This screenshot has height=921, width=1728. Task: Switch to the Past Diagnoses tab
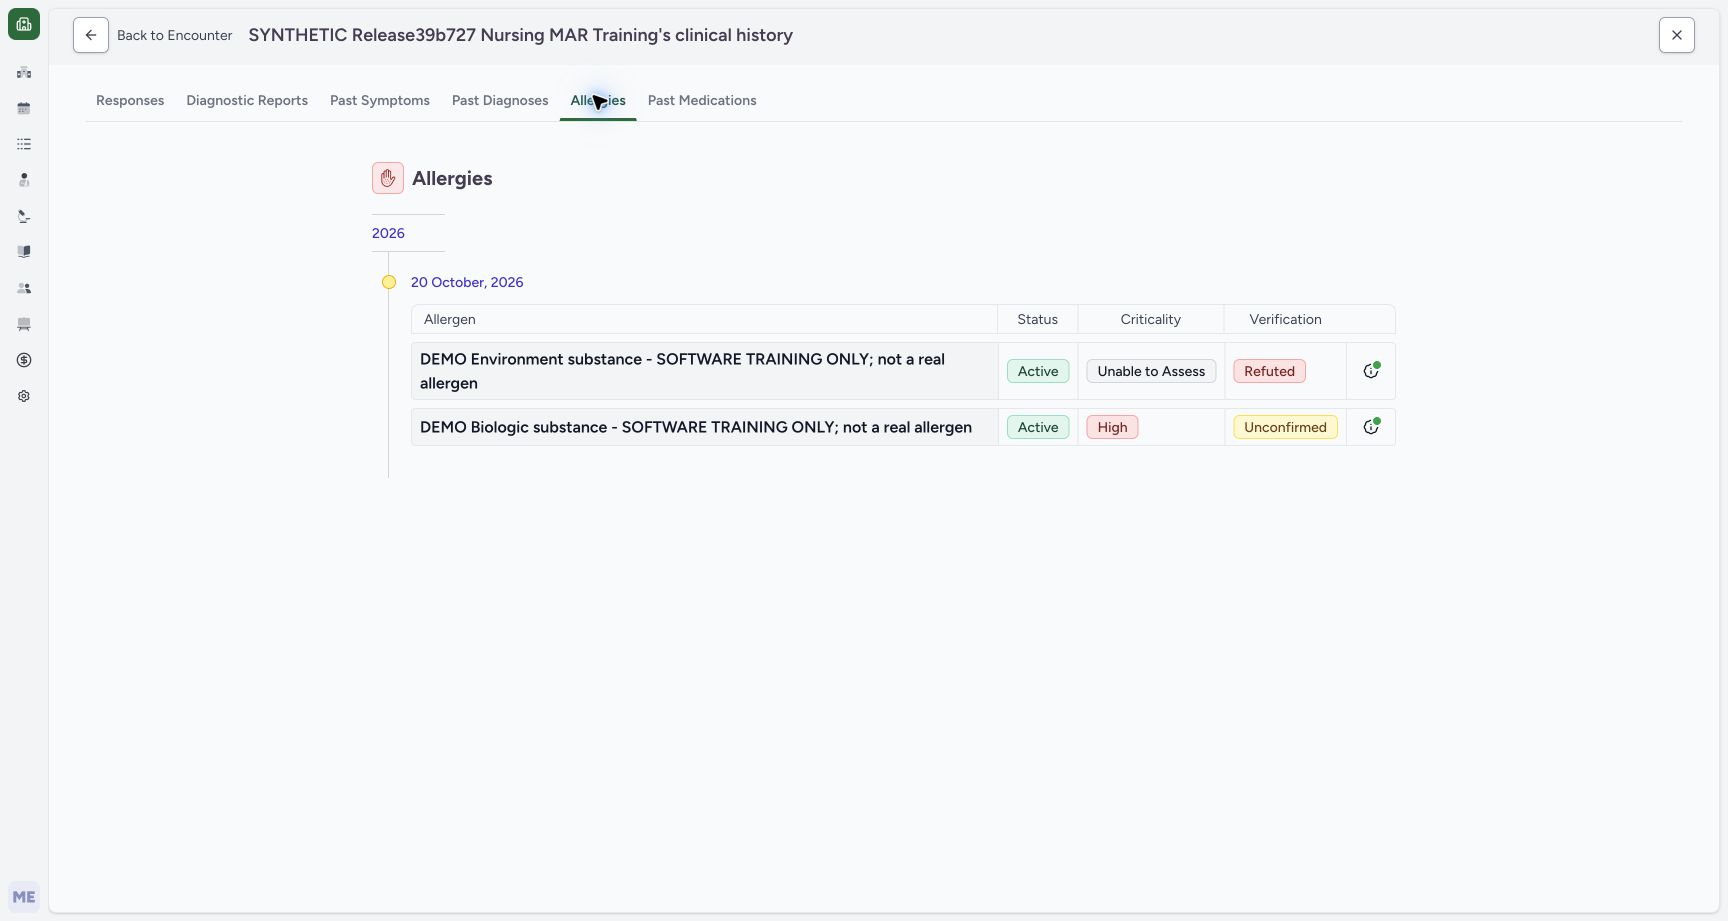pos(500,100)
